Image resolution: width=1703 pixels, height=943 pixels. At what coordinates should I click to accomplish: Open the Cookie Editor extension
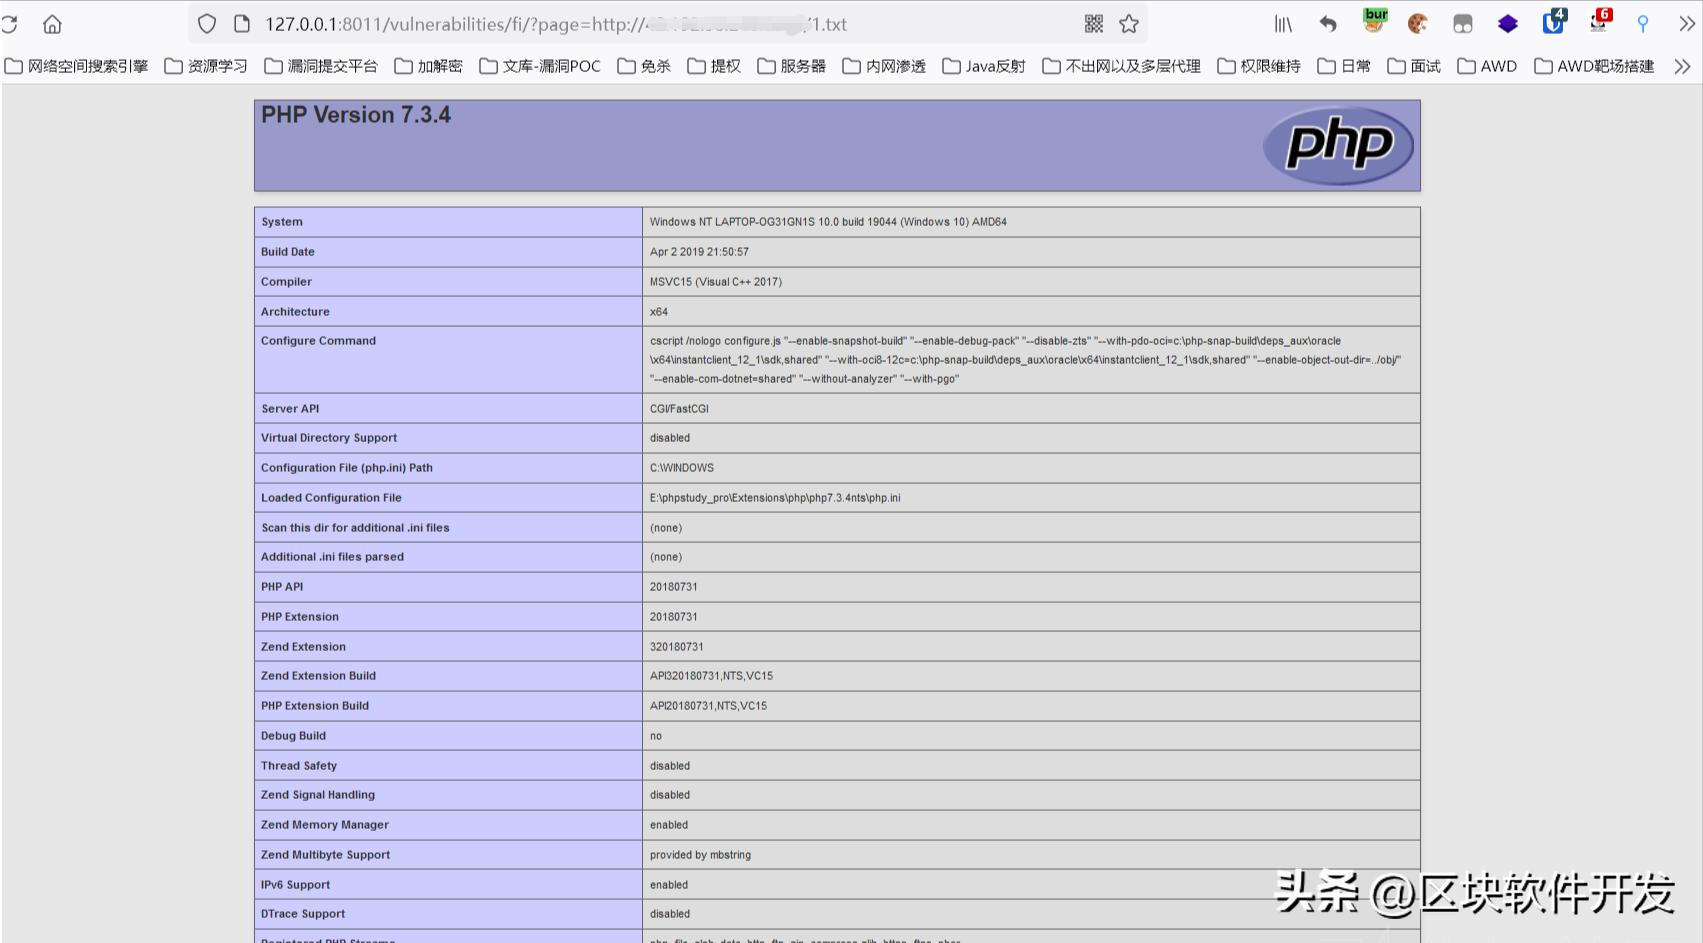[1418, 22]
